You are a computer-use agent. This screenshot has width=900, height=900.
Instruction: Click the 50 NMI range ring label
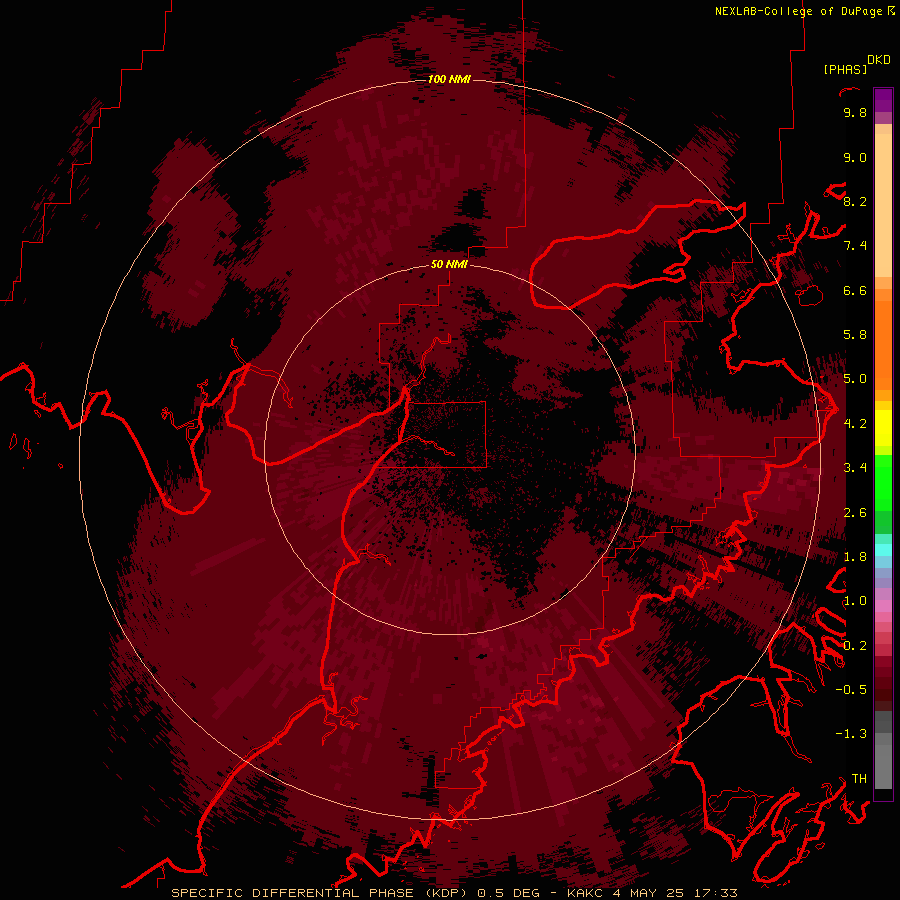pyautogui.click(x=449, y=264)
